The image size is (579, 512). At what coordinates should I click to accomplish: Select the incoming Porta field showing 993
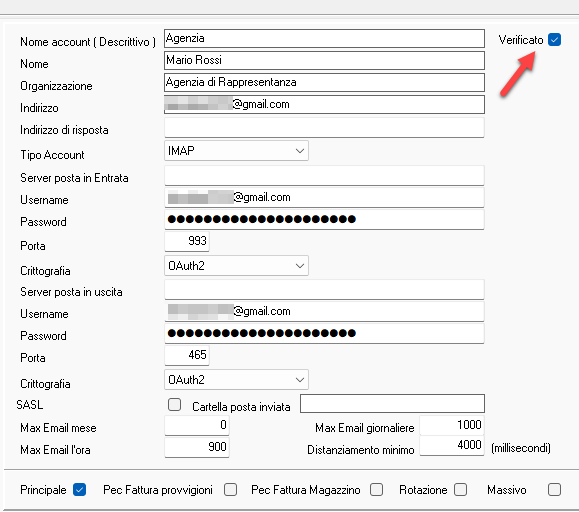click(187, 241)
